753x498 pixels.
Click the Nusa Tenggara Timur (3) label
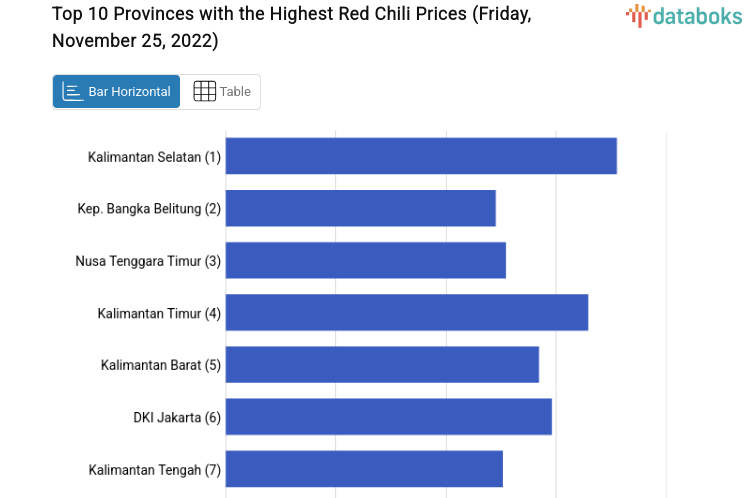[x=148, y=261]
